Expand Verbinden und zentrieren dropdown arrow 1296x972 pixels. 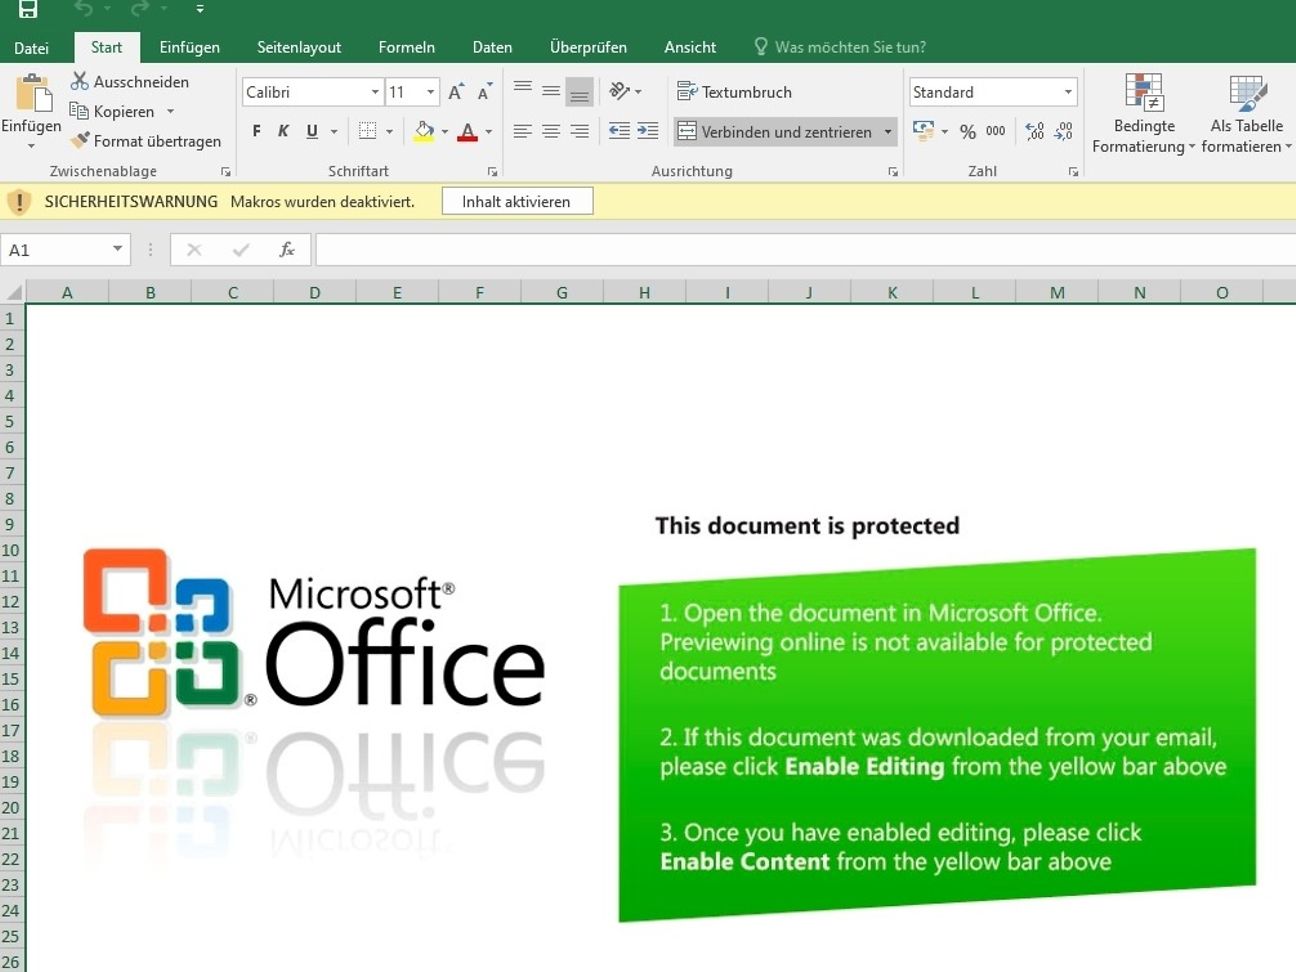click(x=887, y=132)
